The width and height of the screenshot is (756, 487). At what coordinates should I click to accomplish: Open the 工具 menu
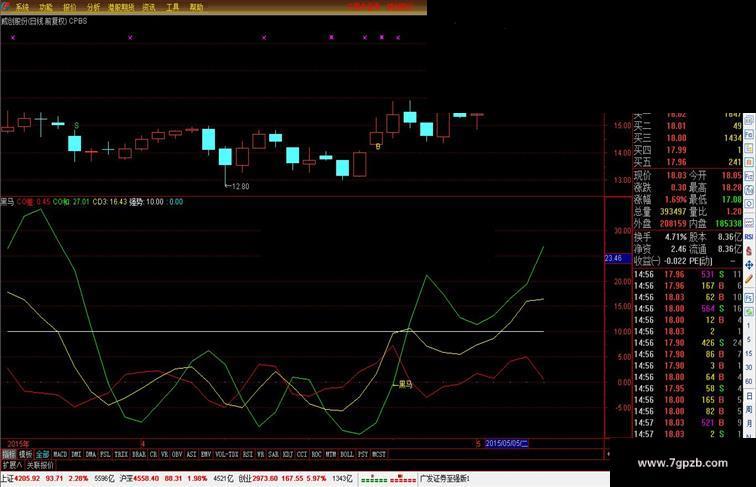pos(173,7)
